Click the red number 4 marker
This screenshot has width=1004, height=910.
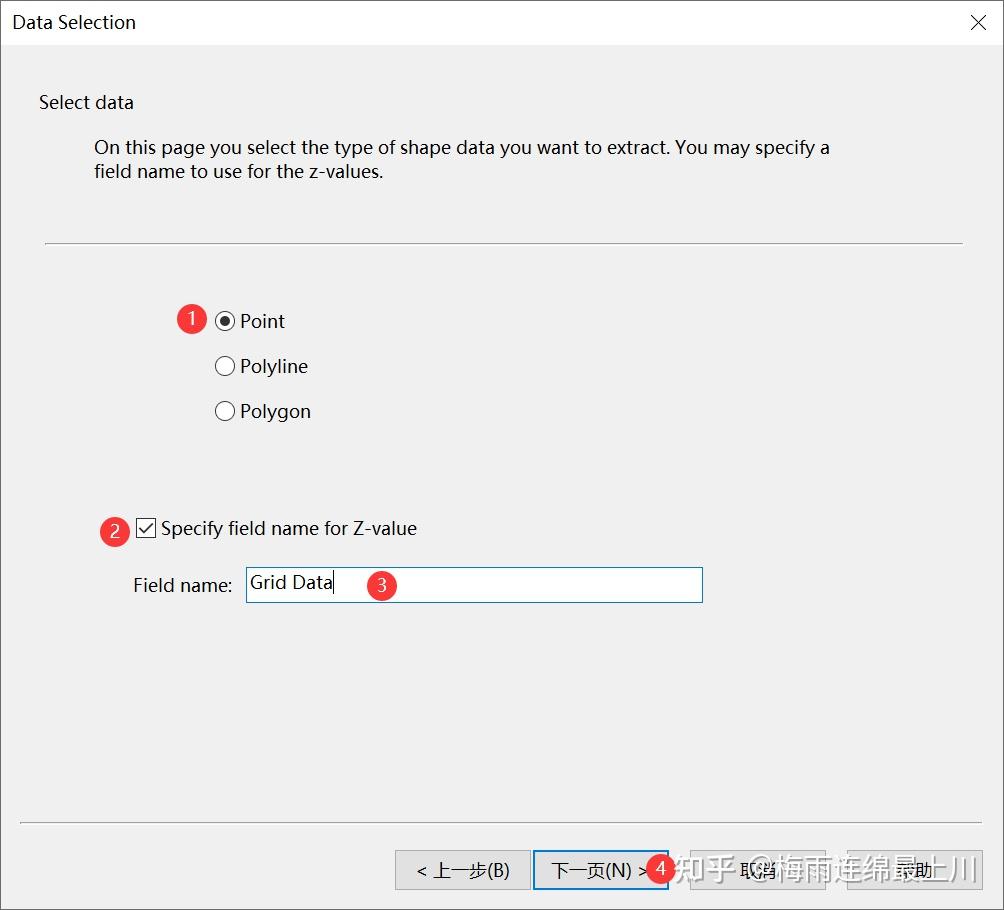pos(660,869)
